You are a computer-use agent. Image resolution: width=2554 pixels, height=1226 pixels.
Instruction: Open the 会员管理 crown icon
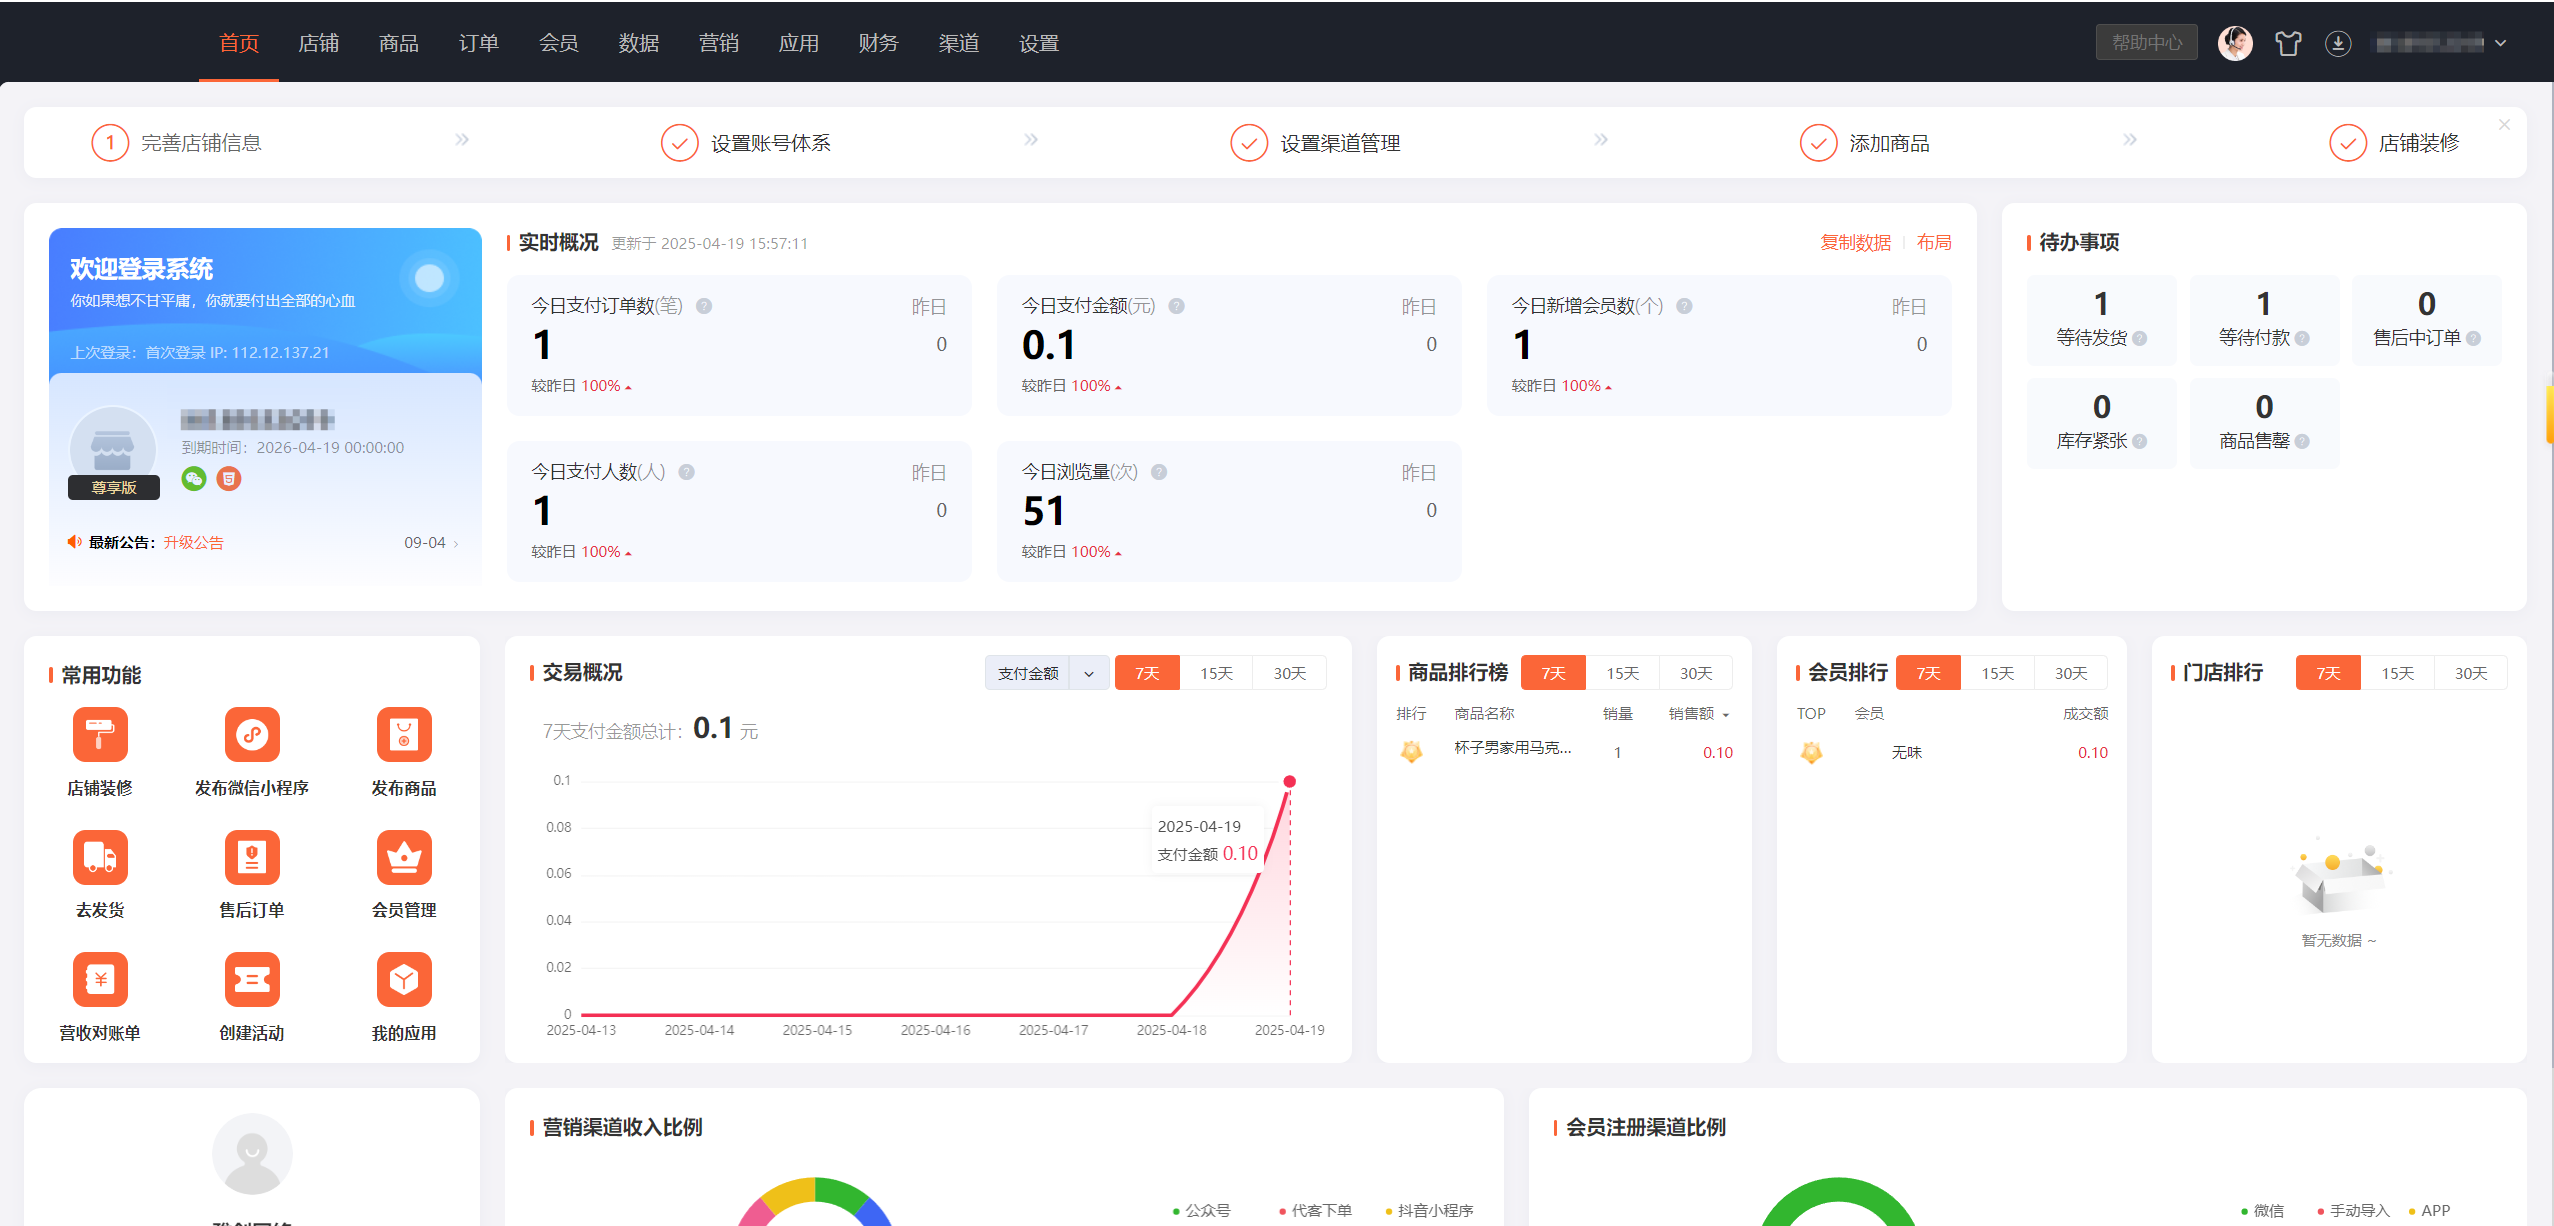(x=404, y=857)
